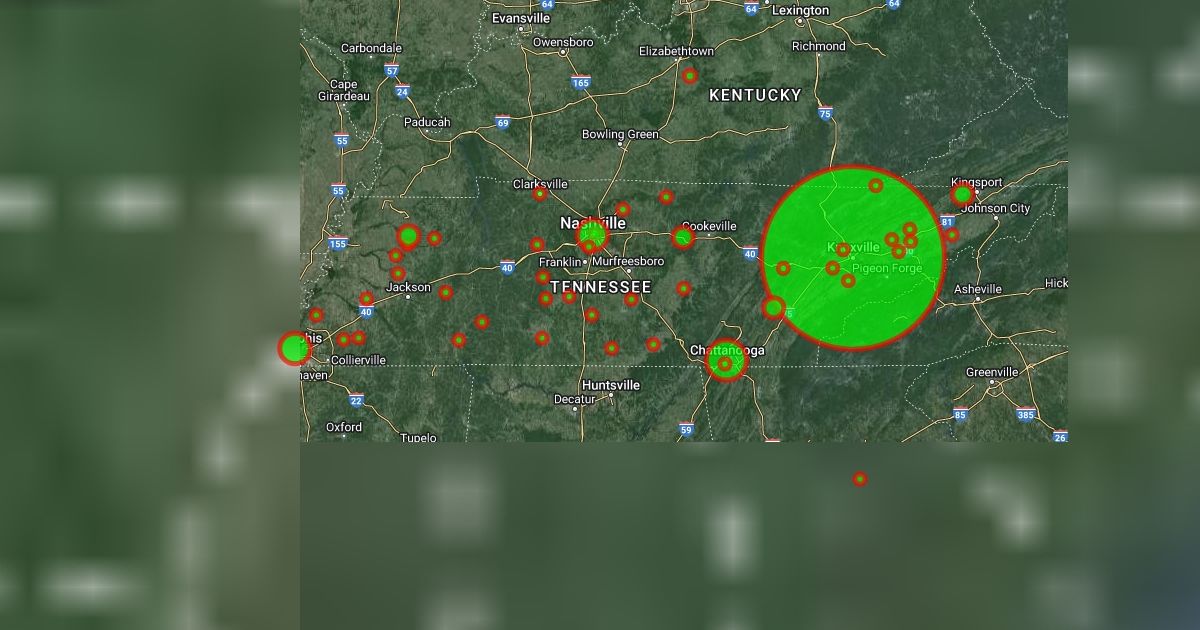Viewport: 1200px width, 630px height.
Task: Click the Huntsville city label
Action: [611, 385]
